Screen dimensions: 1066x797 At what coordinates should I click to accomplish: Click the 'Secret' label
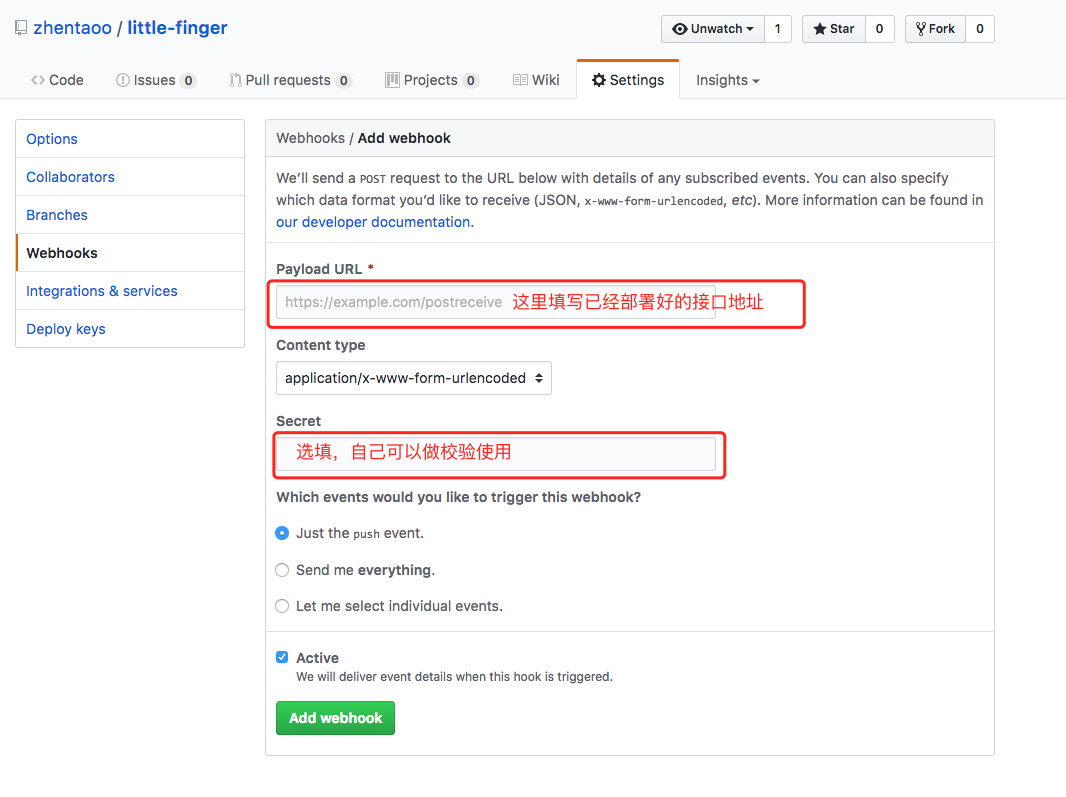pos(298,421)
